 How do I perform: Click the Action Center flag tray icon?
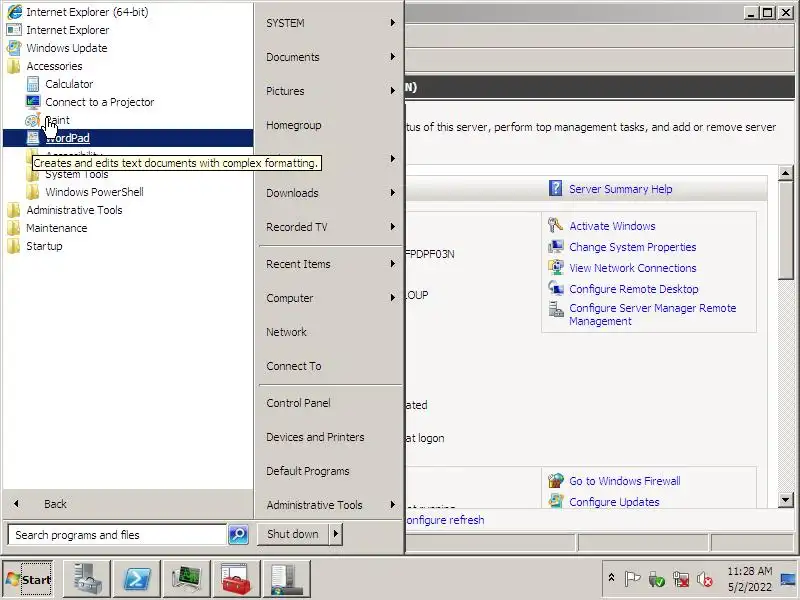632,579
